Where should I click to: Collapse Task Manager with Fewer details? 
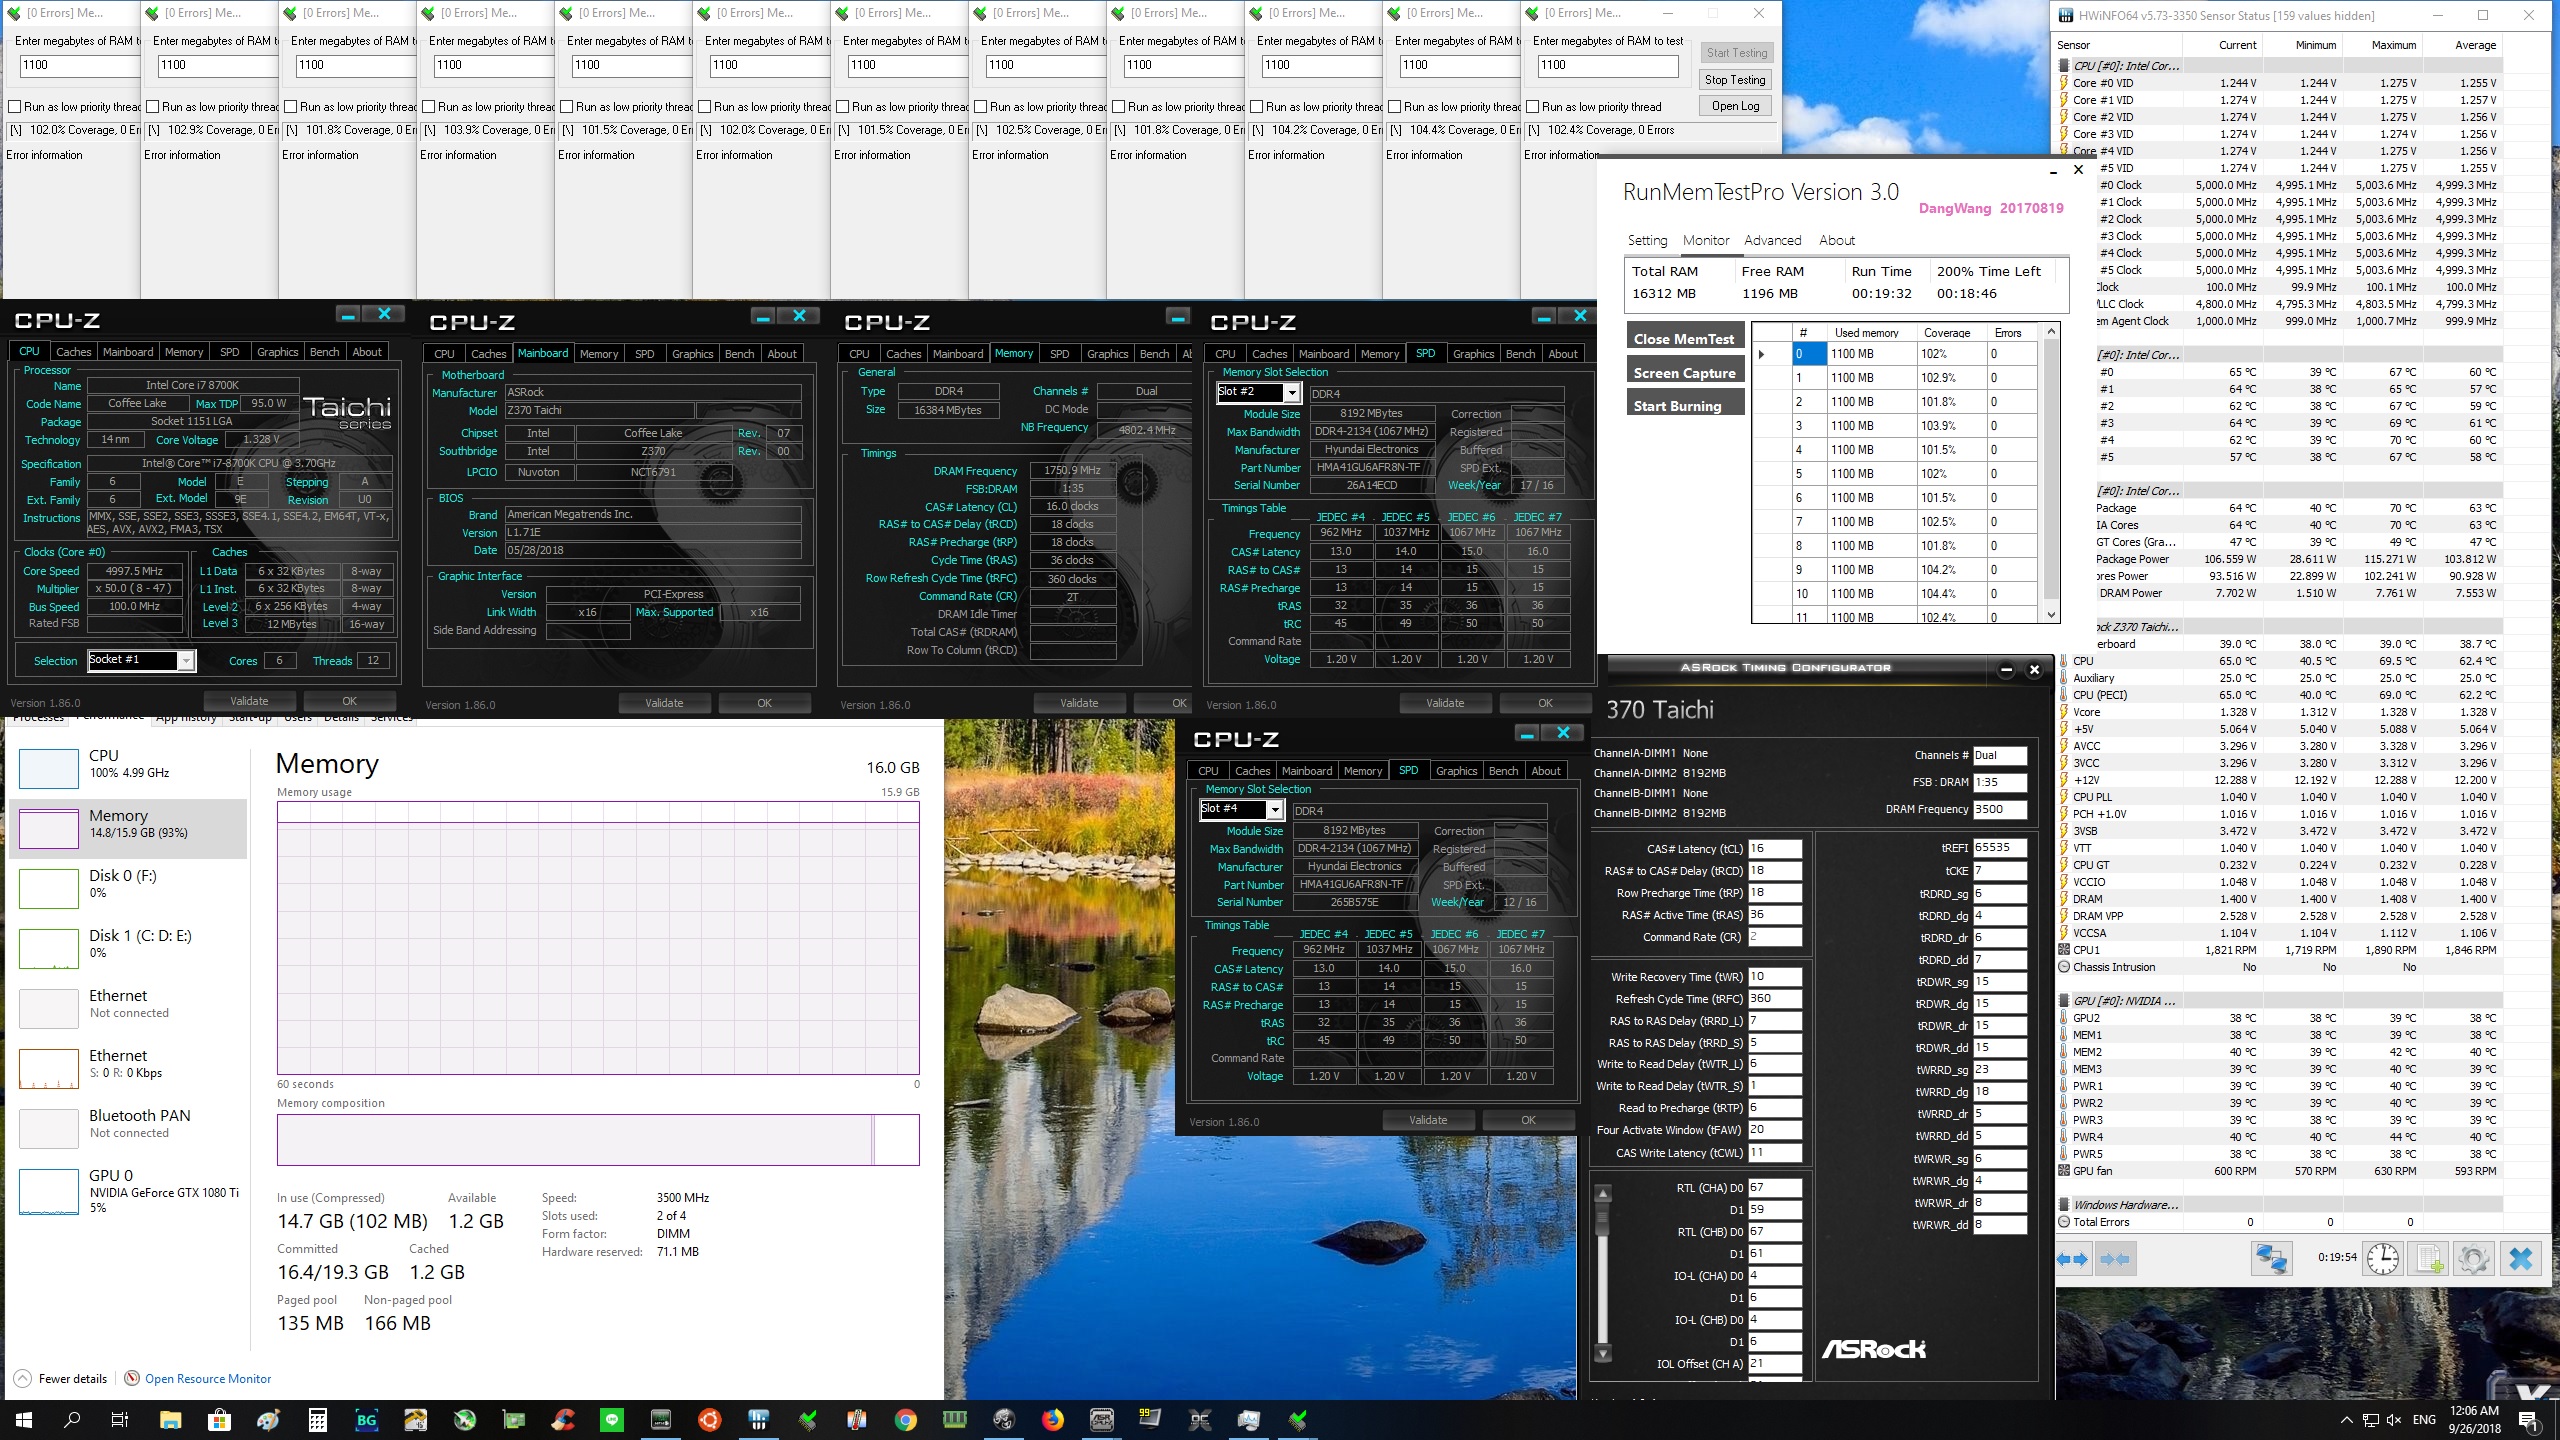(61, 1379)
